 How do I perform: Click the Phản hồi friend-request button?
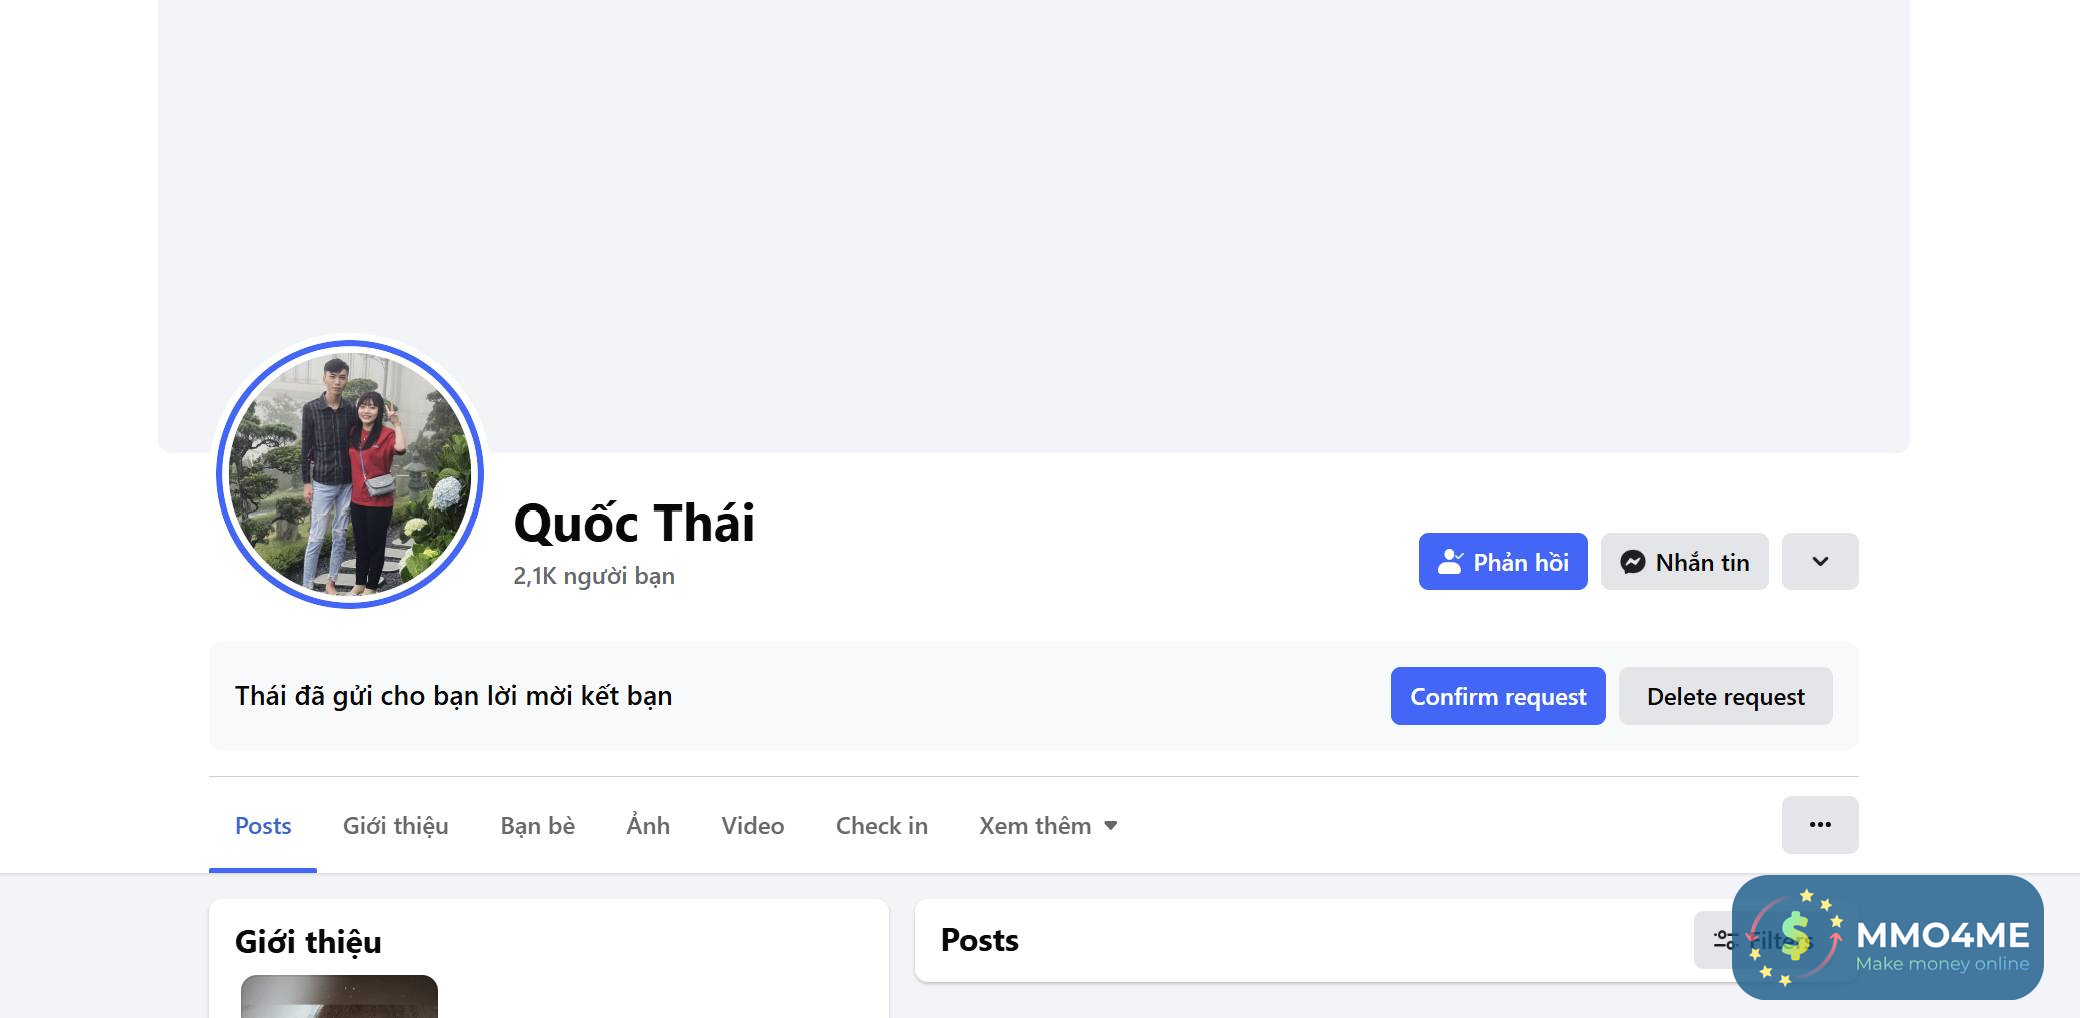coord(1502,562)
